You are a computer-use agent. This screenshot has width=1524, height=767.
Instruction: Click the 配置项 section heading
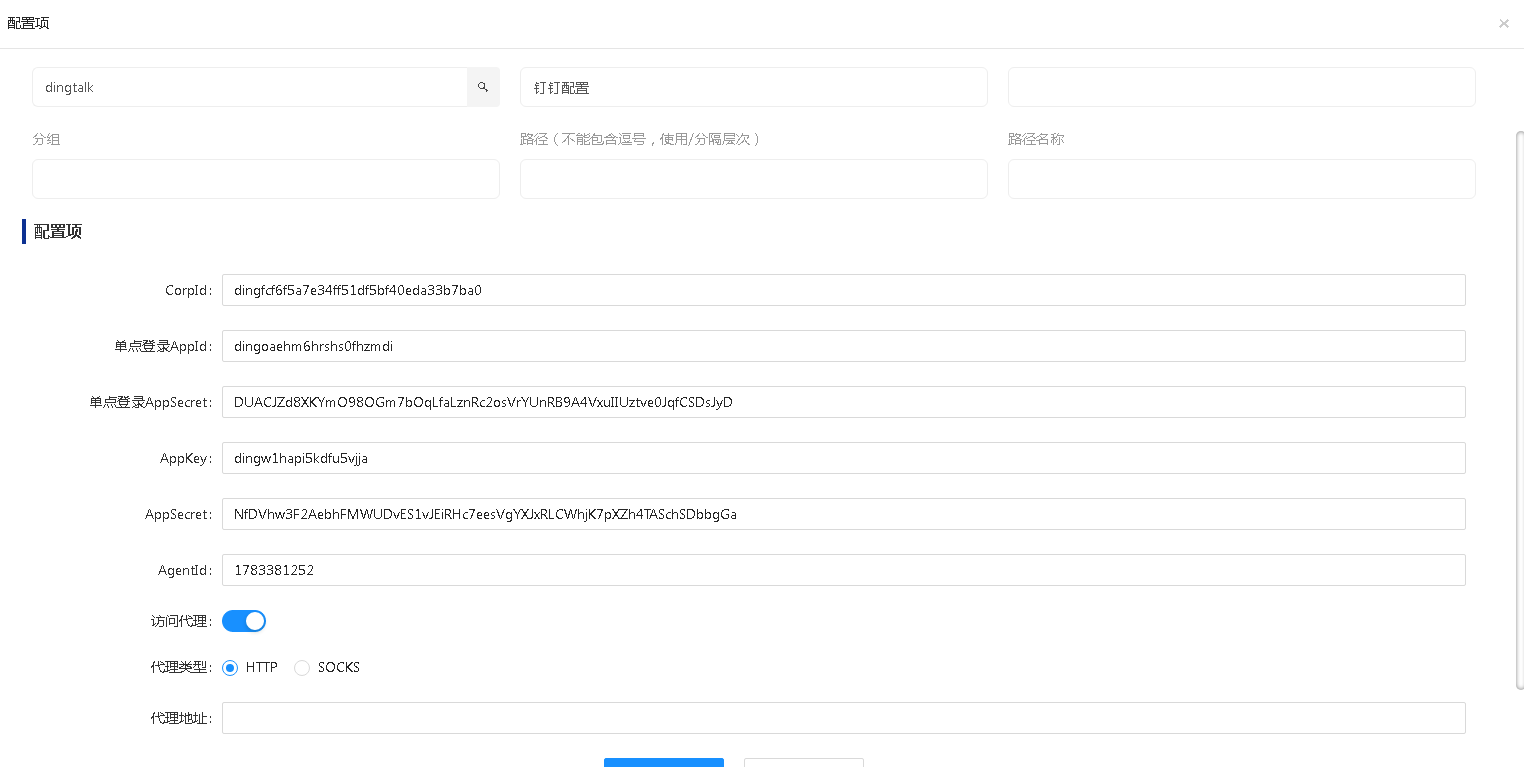point(58,231)
